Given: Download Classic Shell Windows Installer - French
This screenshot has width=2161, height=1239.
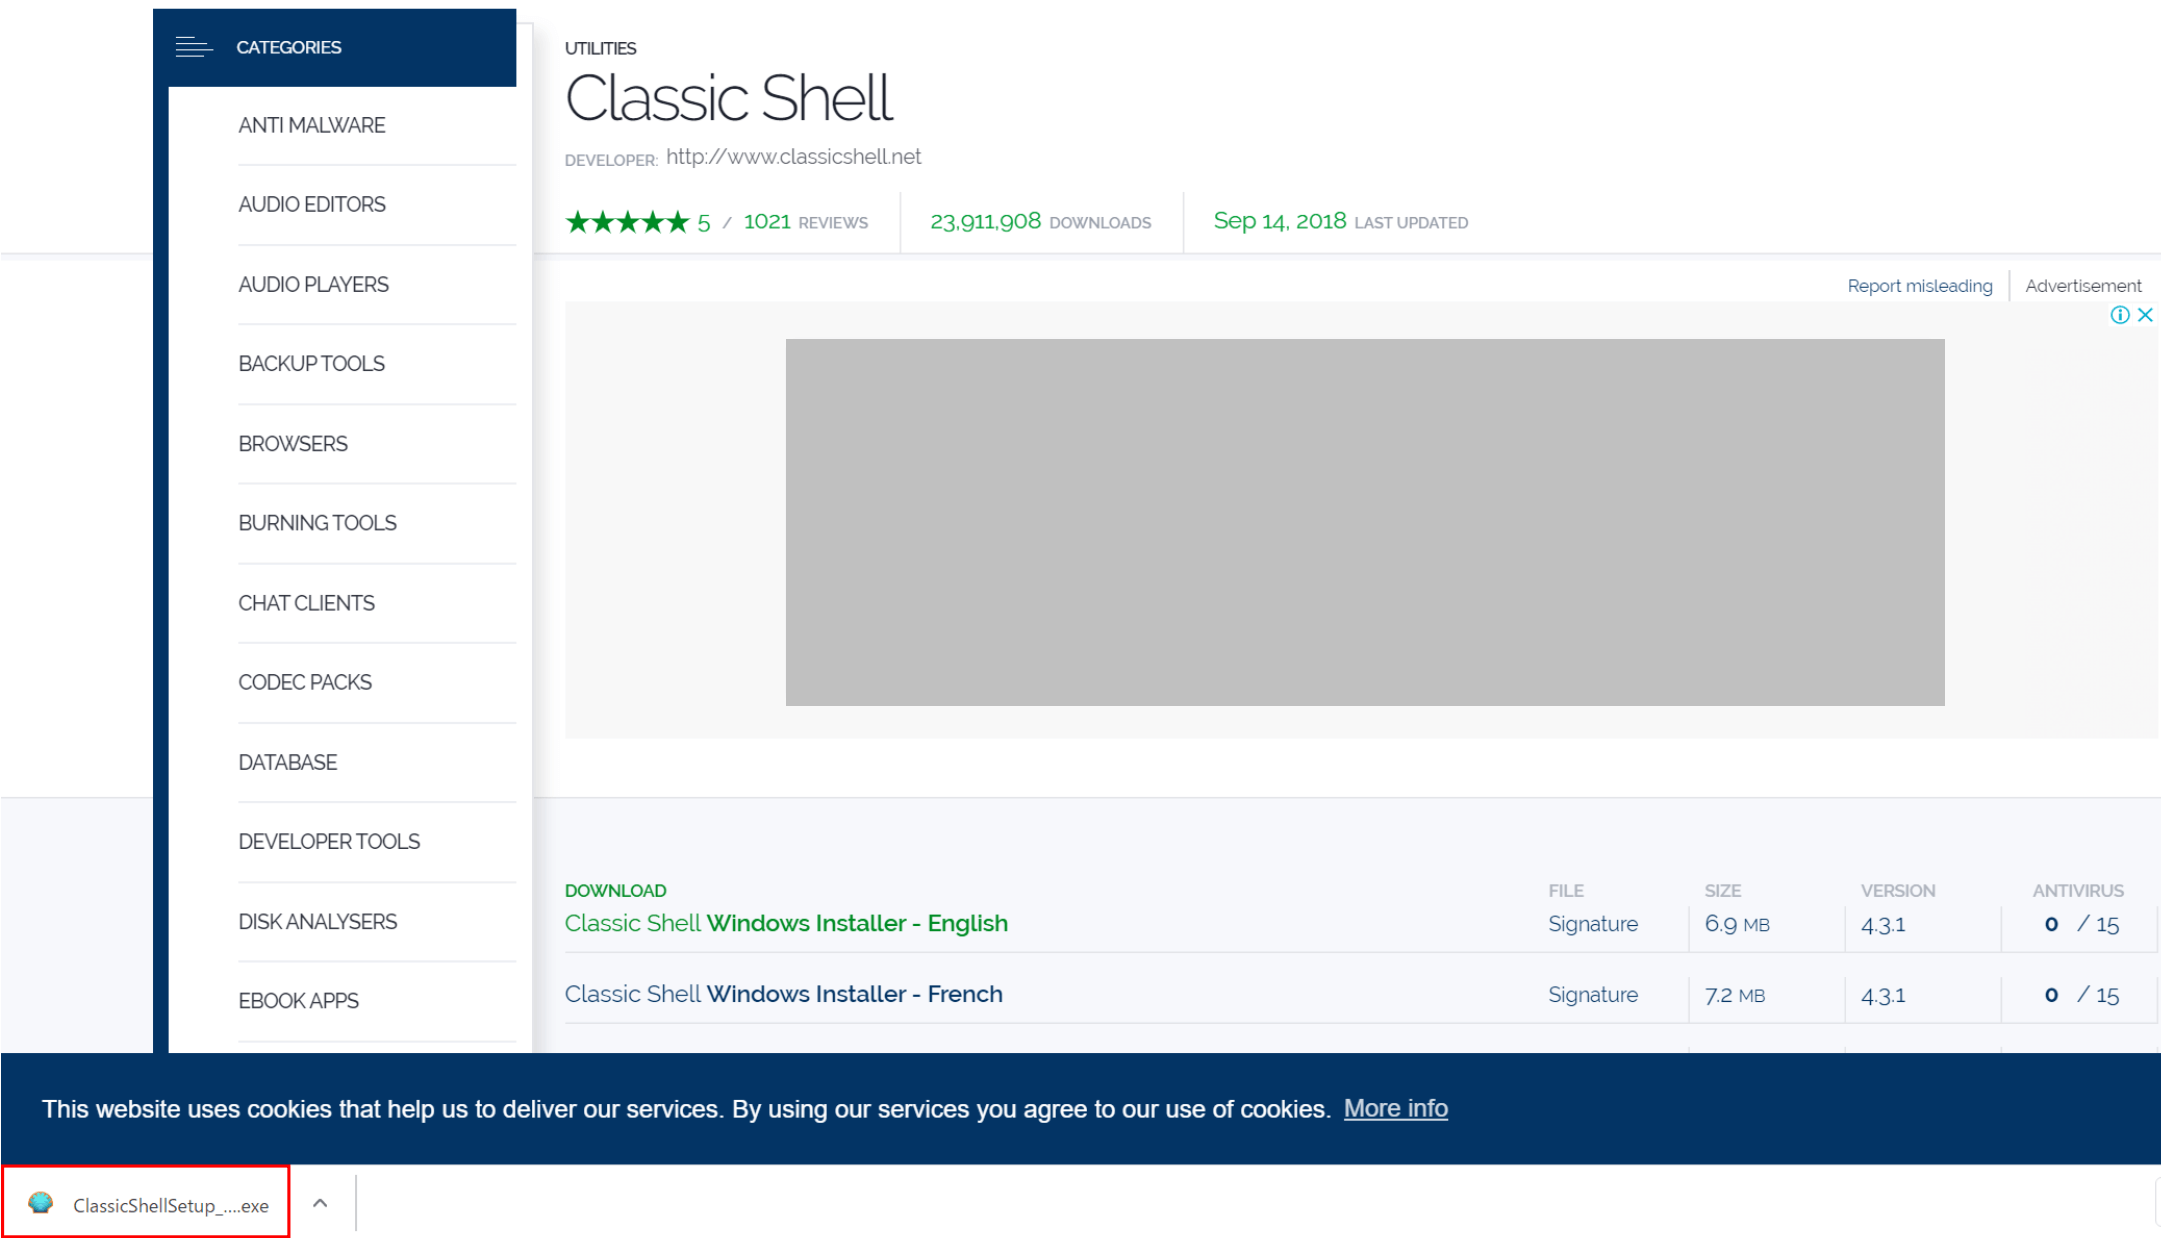Looking at the screenshot, I should coord(783,994).
